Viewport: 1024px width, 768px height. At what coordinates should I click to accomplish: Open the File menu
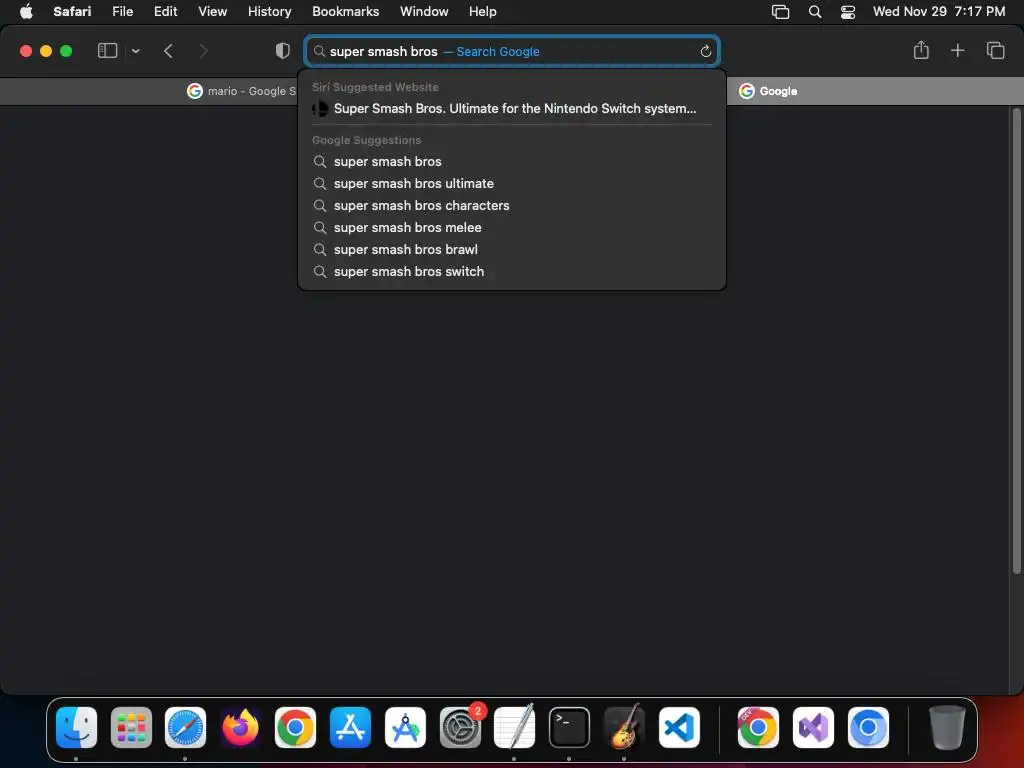tap(122, 11)
